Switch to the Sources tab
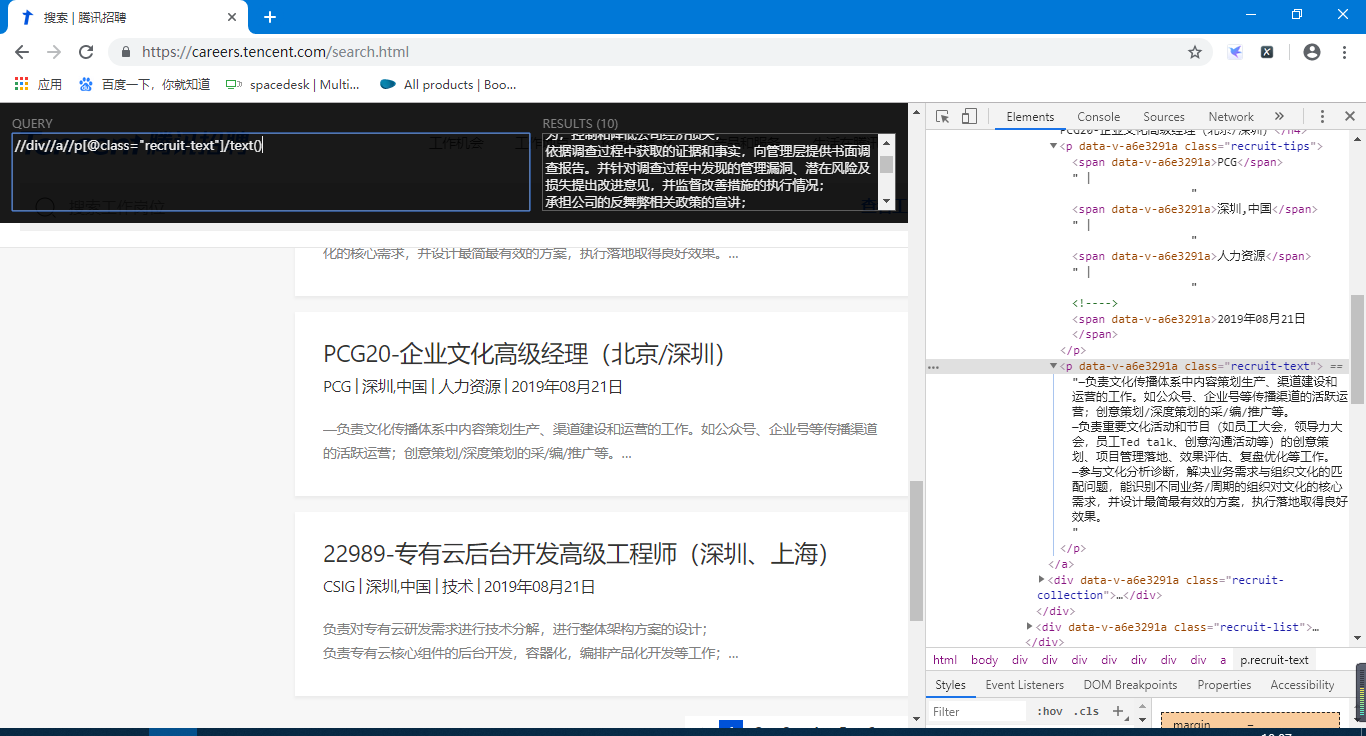The width and height of the screenshot is (1366, 736). tap(1164, 117)
